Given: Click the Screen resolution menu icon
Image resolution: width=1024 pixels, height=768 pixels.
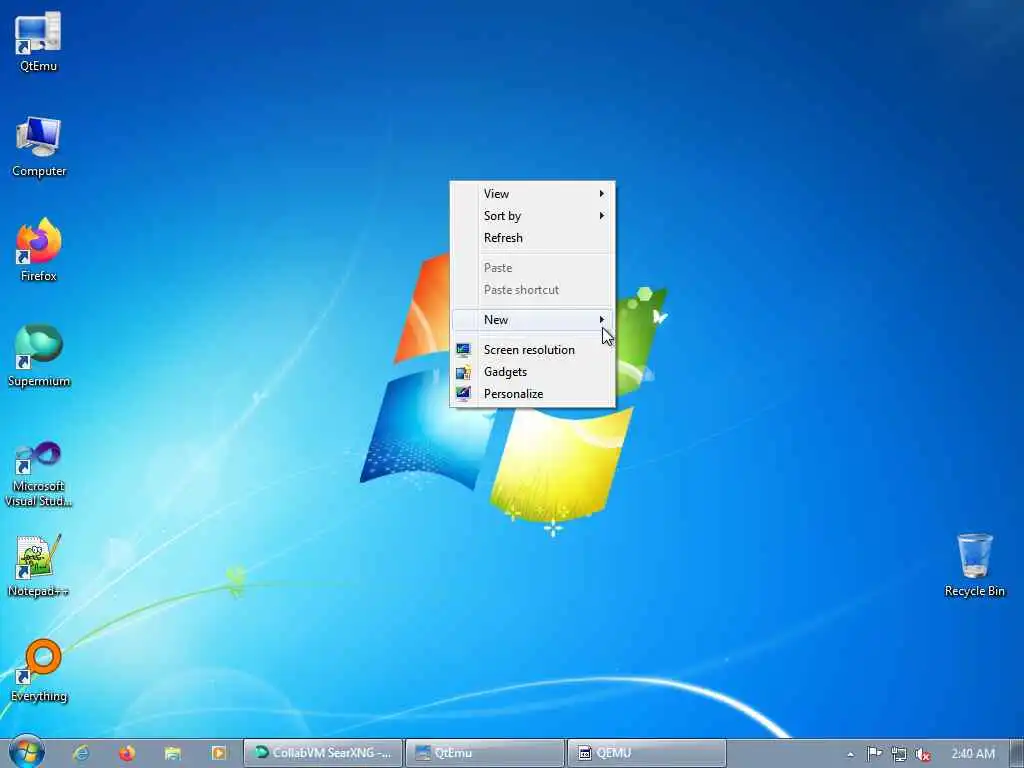Looking at the screenshot, I should tap(463, 350).
